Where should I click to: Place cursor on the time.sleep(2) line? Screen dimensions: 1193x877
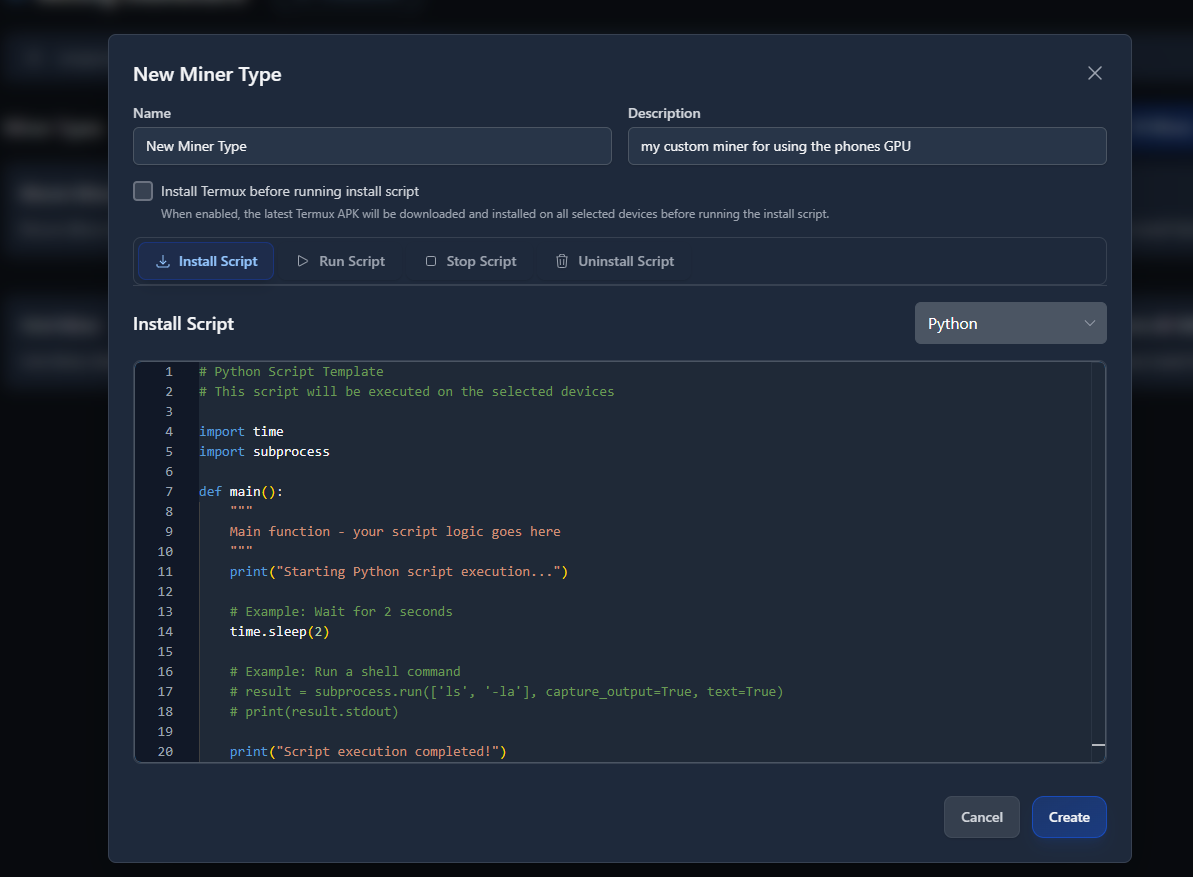[279, 631]
